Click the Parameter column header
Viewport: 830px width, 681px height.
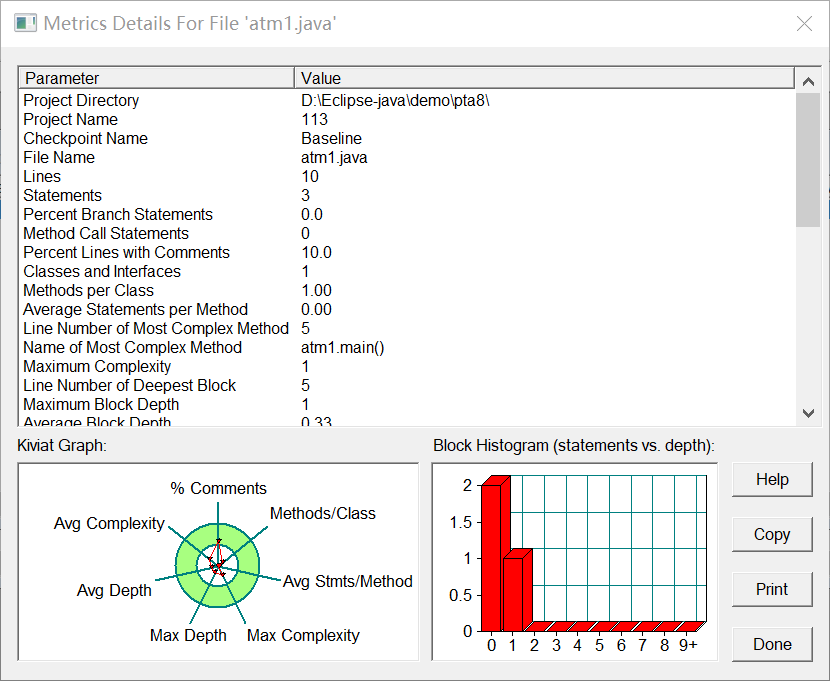[x=157, y=78]
